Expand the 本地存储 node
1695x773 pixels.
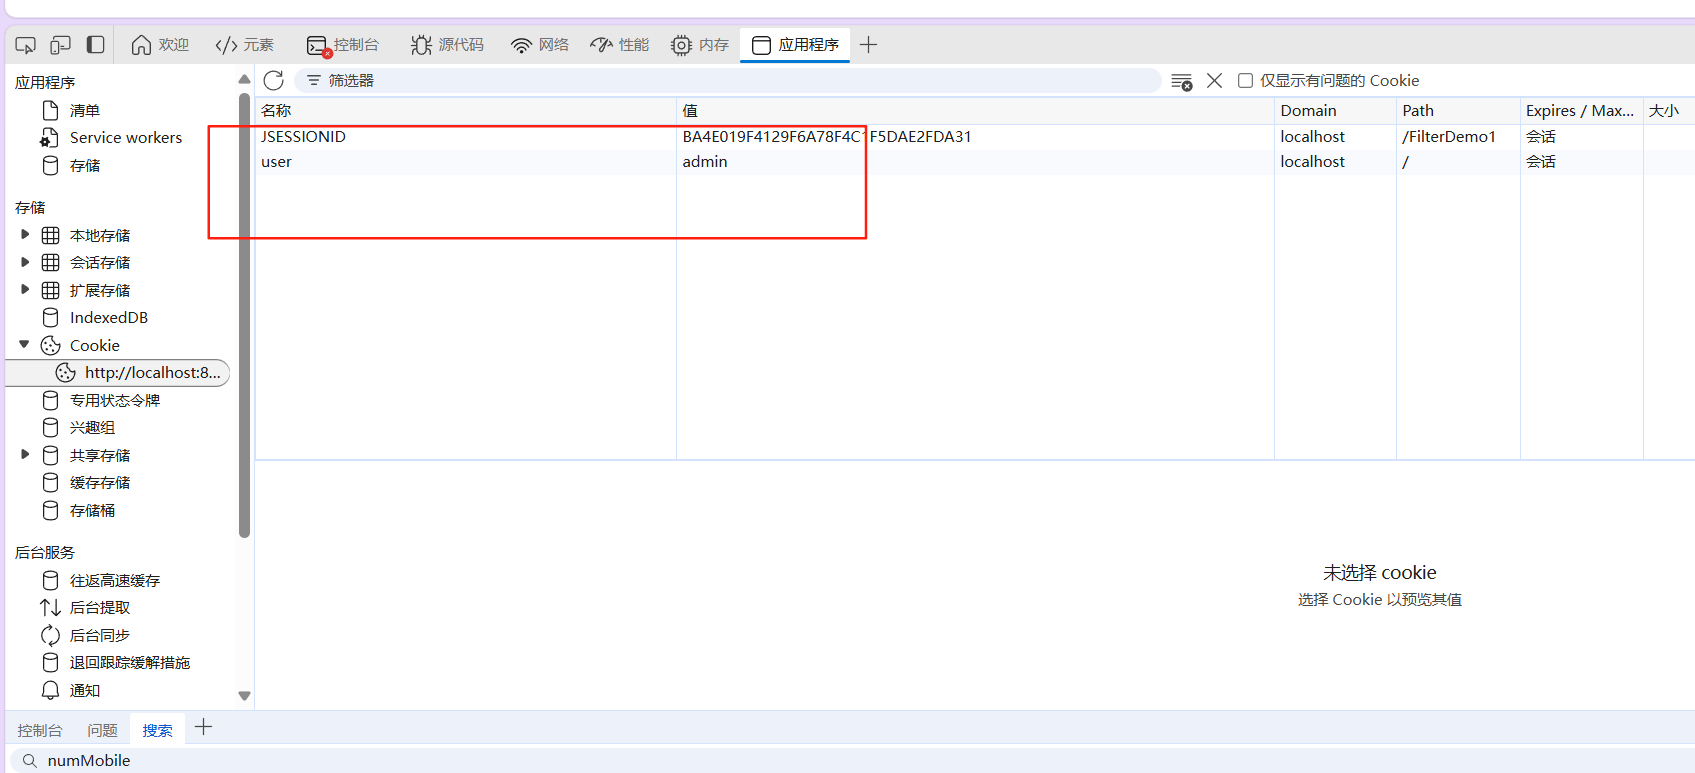point(25,235)
